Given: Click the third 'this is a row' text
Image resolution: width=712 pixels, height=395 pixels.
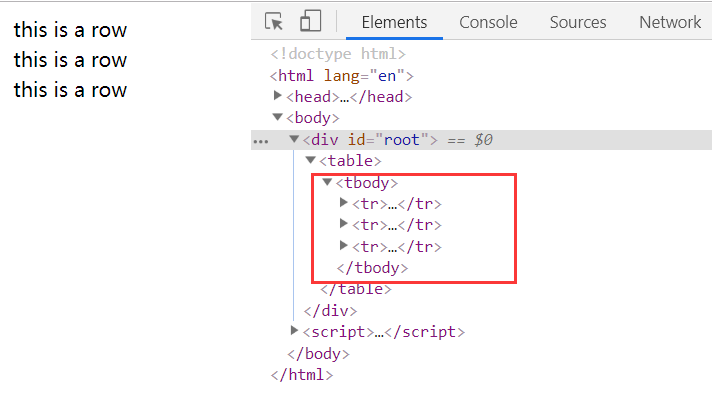Looking at the screenshot, I should pyautogui.click(x=70, y=90).
